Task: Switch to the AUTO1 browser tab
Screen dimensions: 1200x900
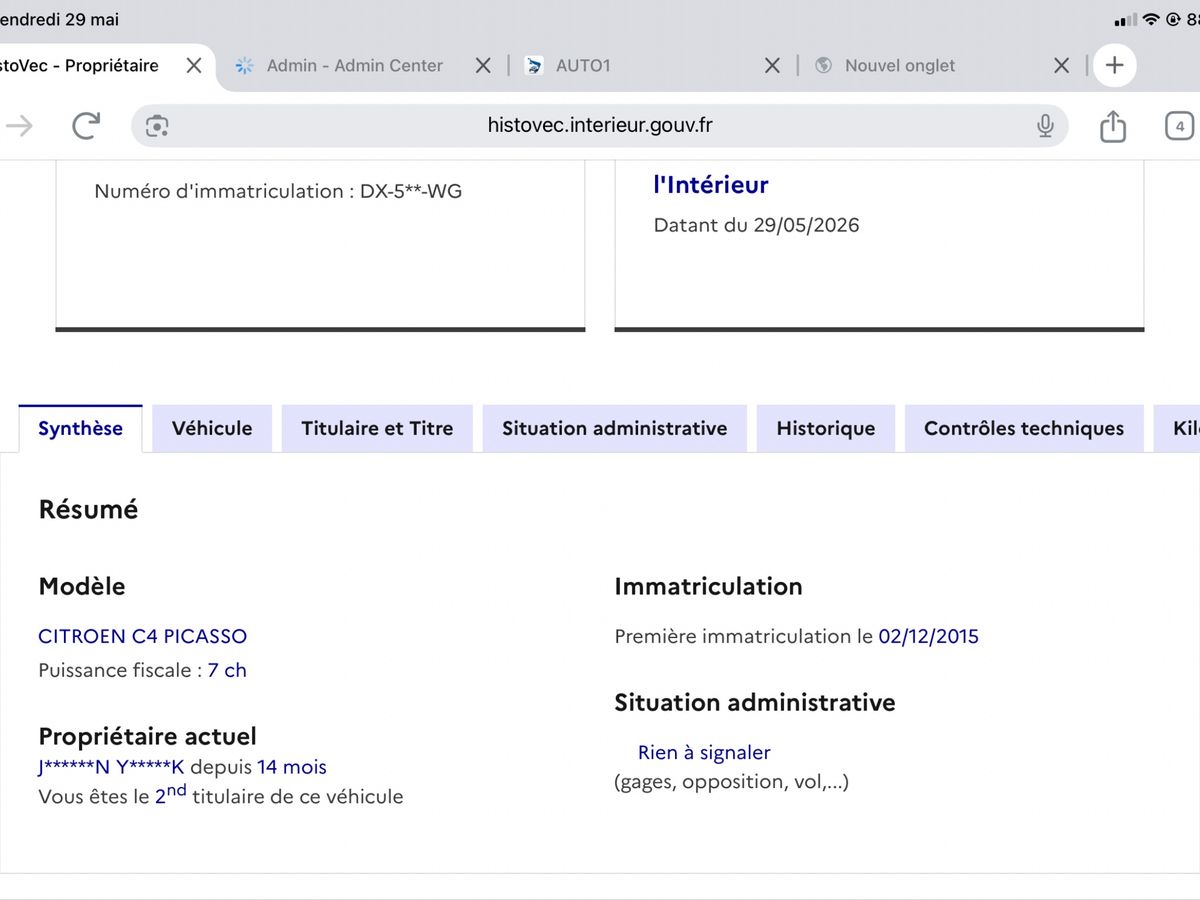Action: click(640, 65)
